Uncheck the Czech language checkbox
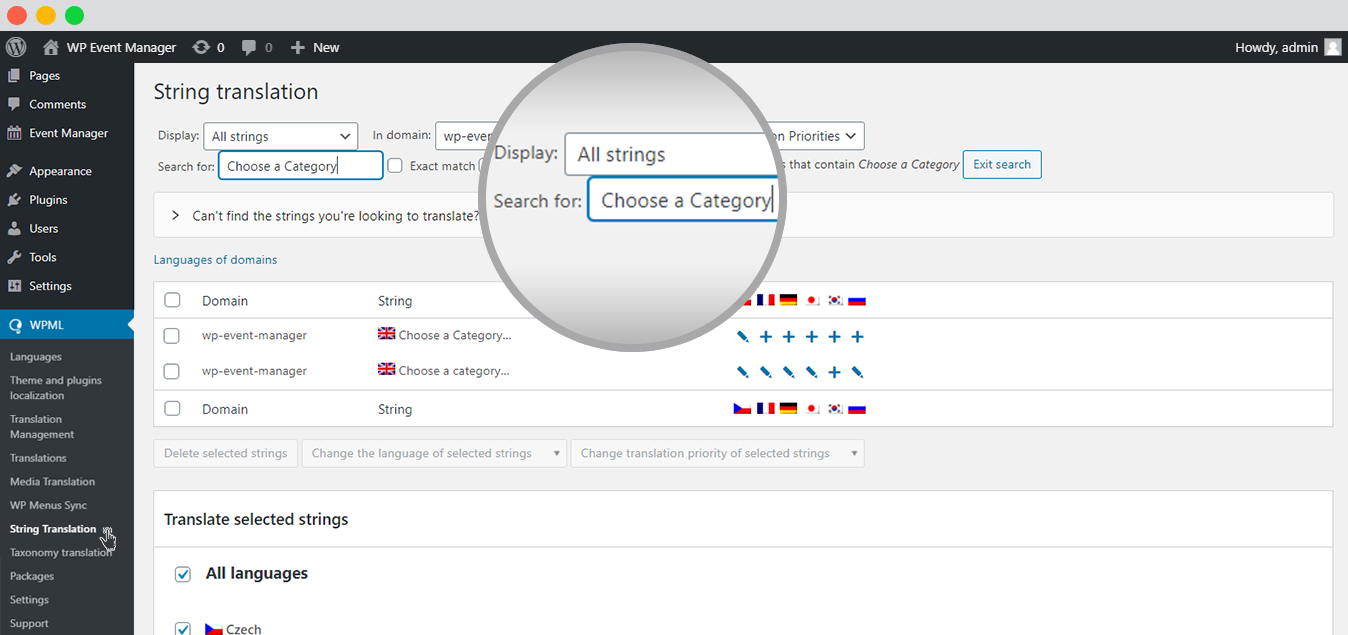1348x635 pixels. [x=183, y=629]
